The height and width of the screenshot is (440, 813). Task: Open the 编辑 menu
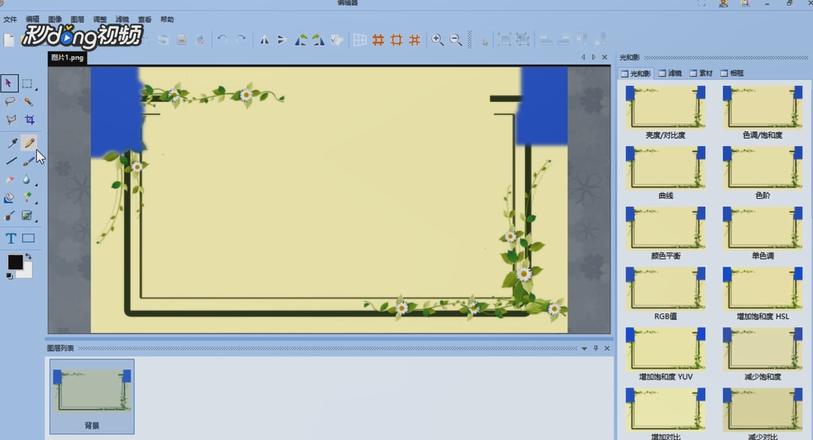coord(33,20)
